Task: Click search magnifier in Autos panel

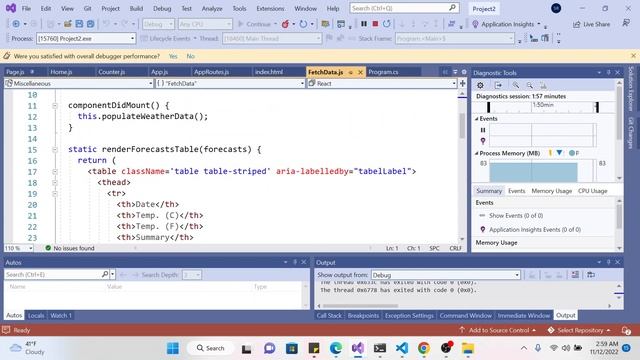Action: coord(105,274)
